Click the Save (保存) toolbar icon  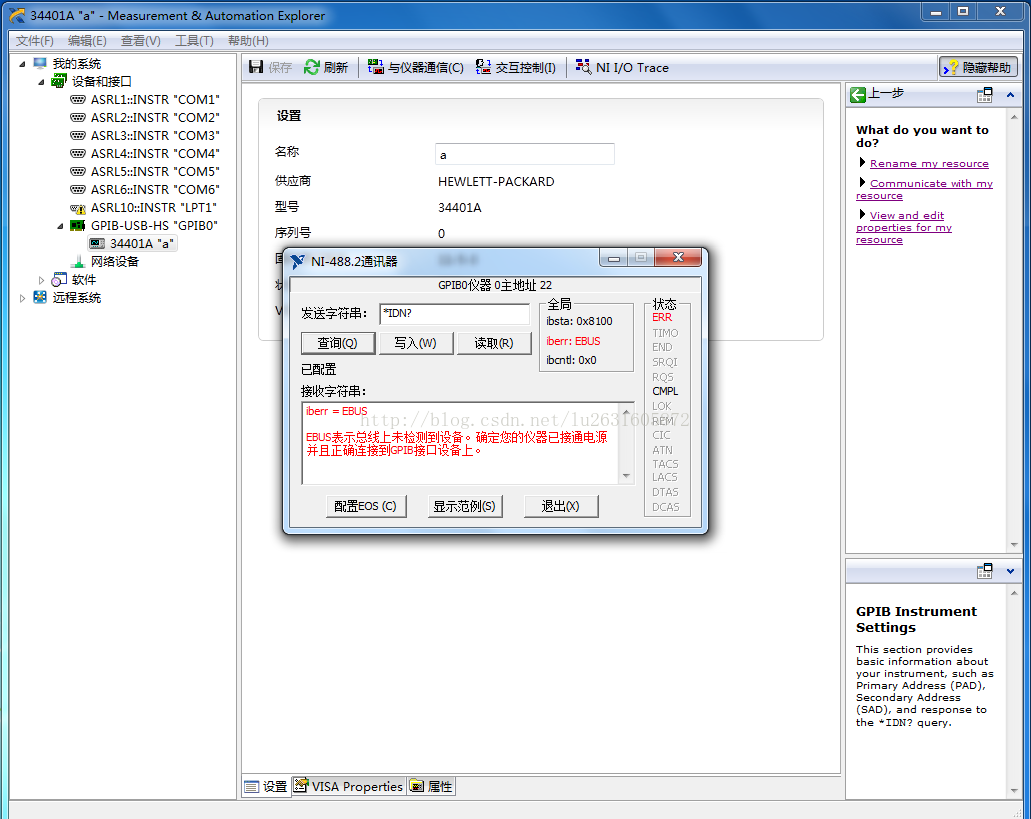tap(256, 67)
